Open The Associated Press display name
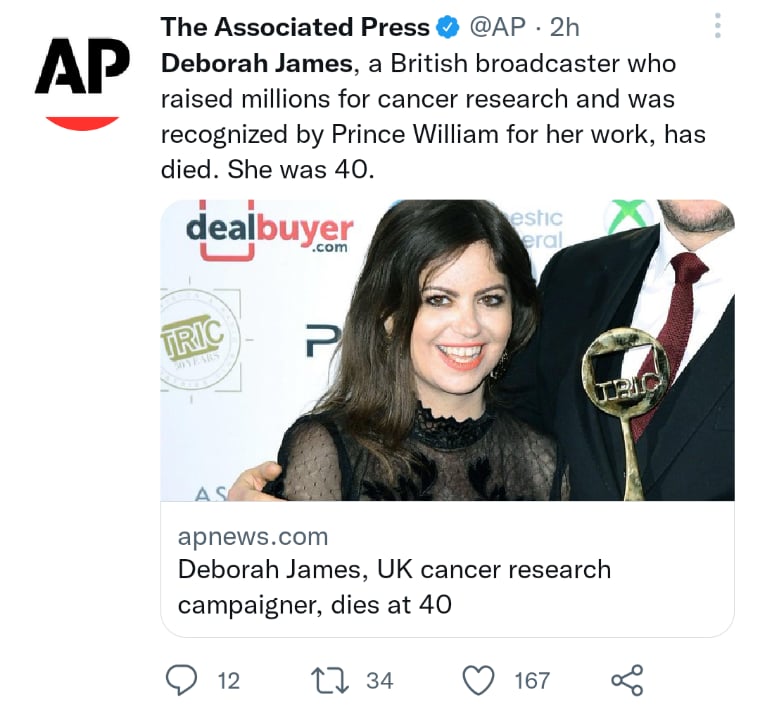 295,27
